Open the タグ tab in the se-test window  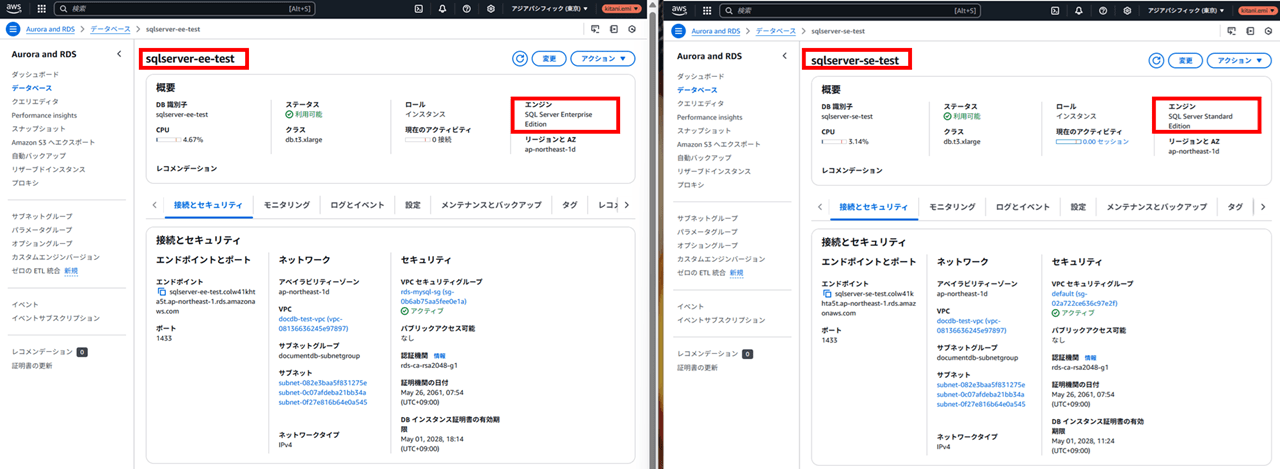click(1235, 207)
